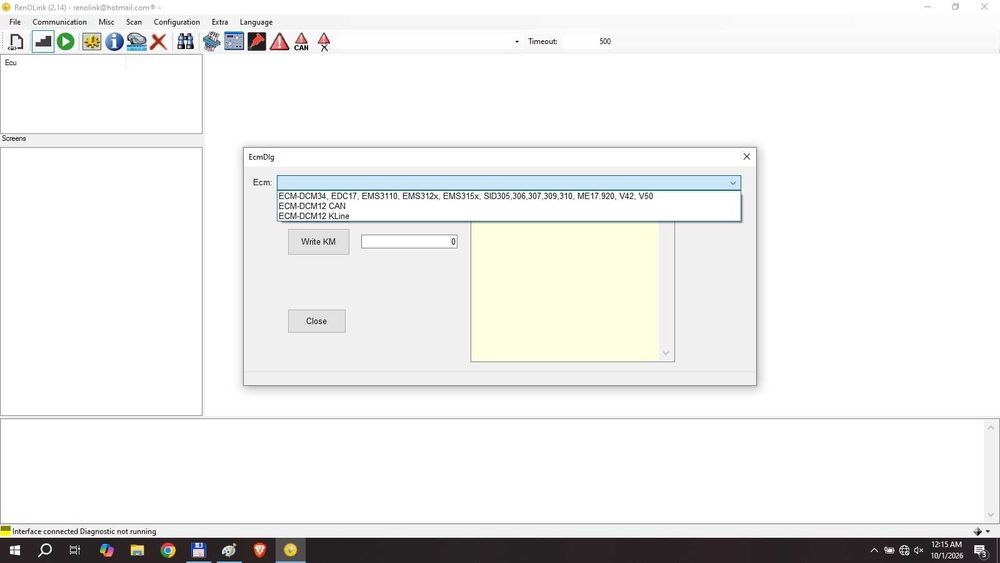The image size is (1000, 563).
Task: Click the Timeout value field
Action: pyautogui.click(x=587, y=41)
